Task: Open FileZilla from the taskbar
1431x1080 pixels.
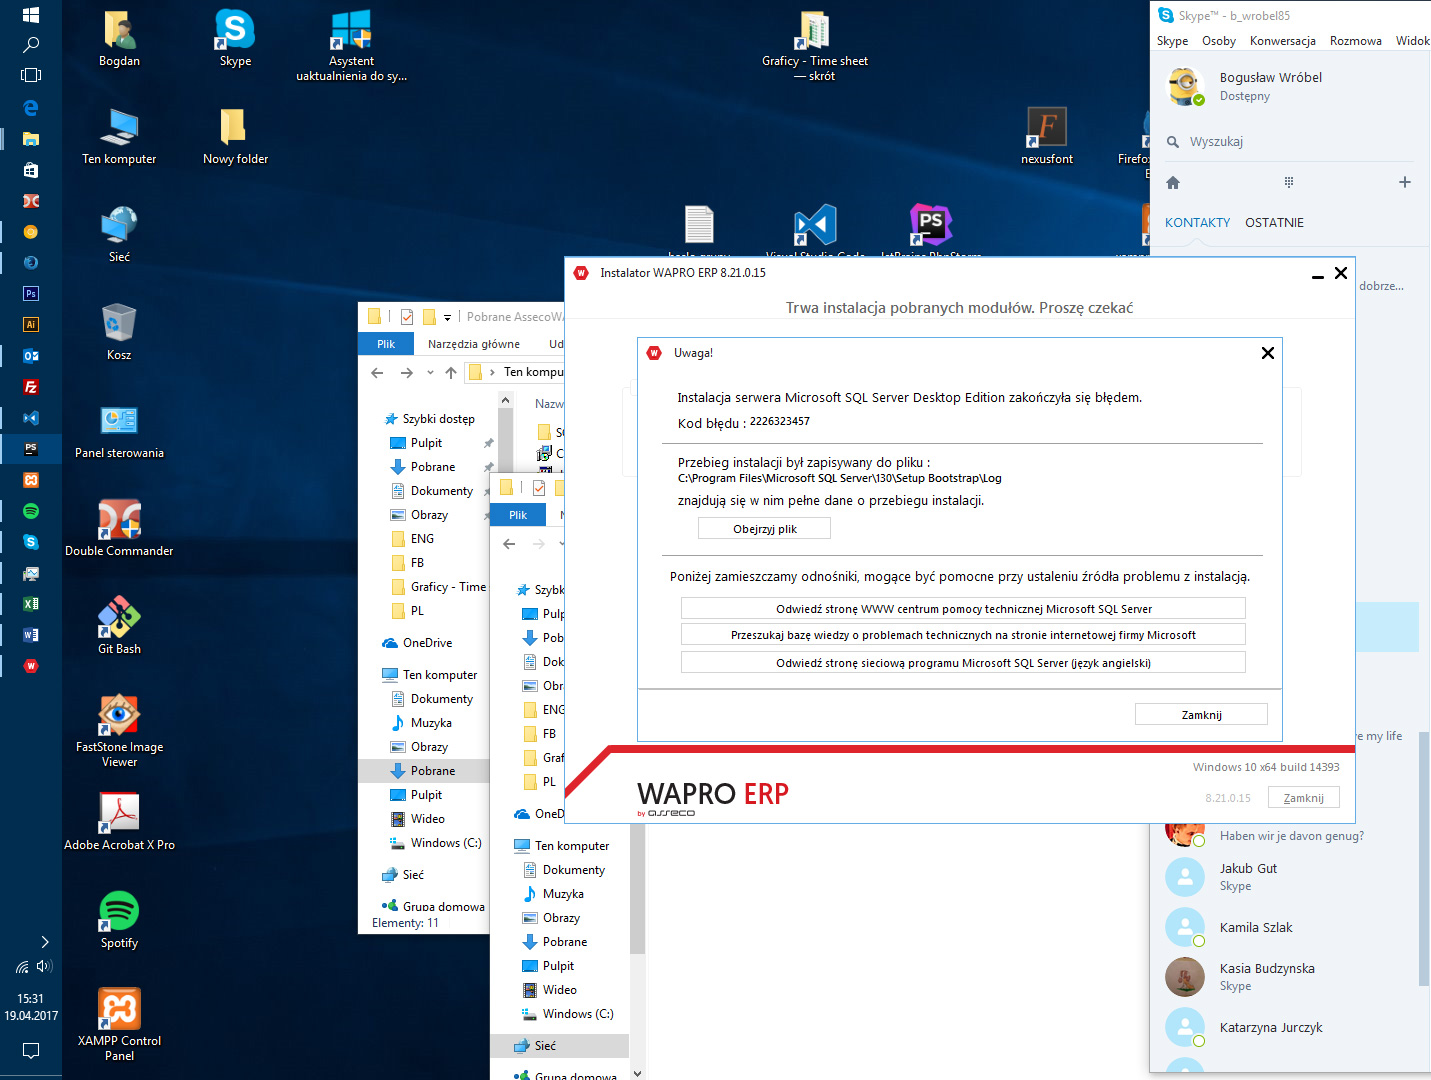Action: (31, 387)
